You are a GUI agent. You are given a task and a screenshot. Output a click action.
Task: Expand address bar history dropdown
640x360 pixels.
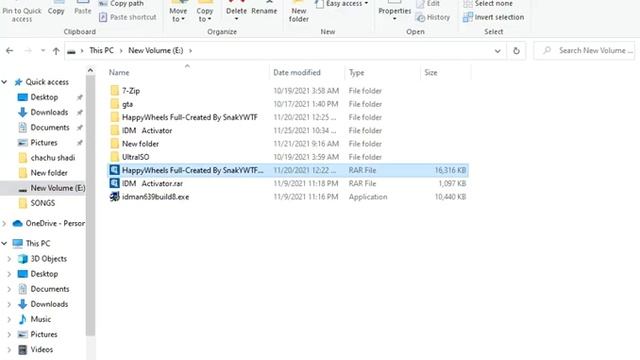[498, 51]
